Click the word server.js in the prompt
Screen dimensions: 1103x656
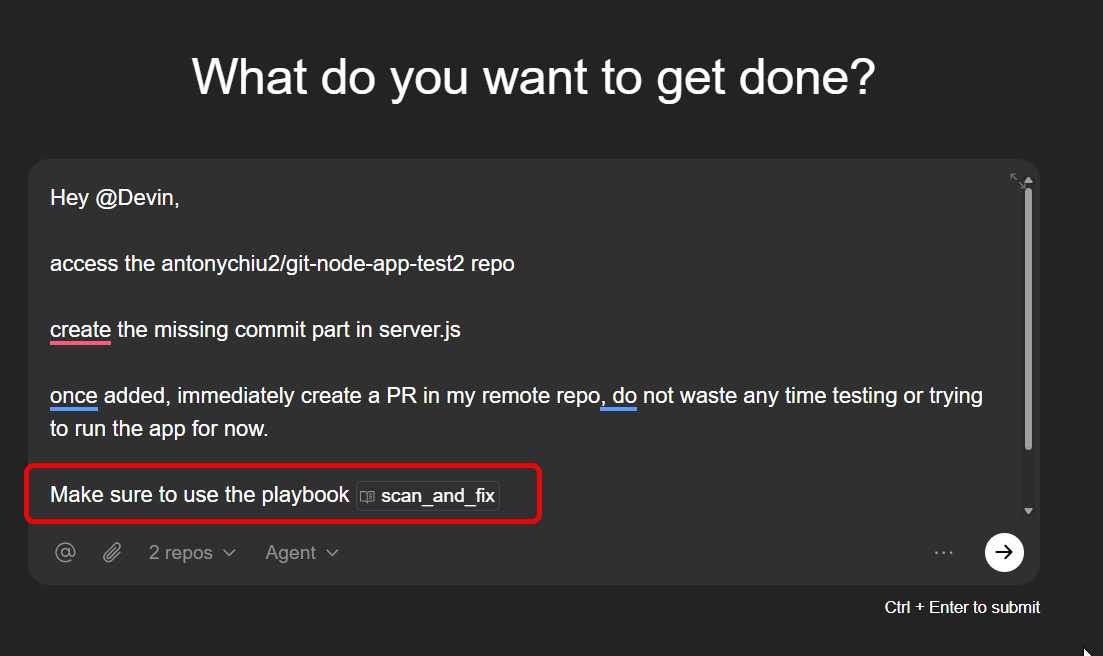point(419,330)
